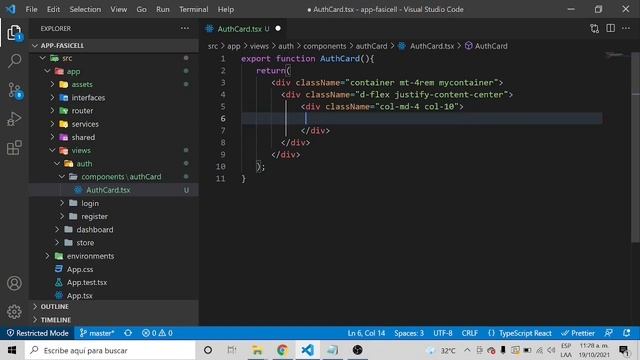The width and height of the screenshot is (640, 360).
Task: Collapse the auth folder
Action: click(58, 163)
